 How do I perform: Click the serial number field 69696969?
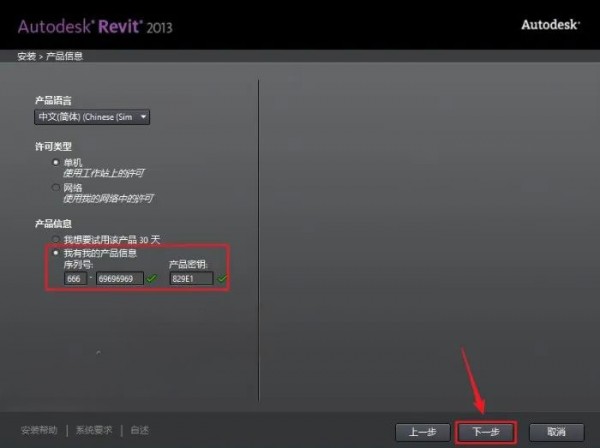pos(120,279)
